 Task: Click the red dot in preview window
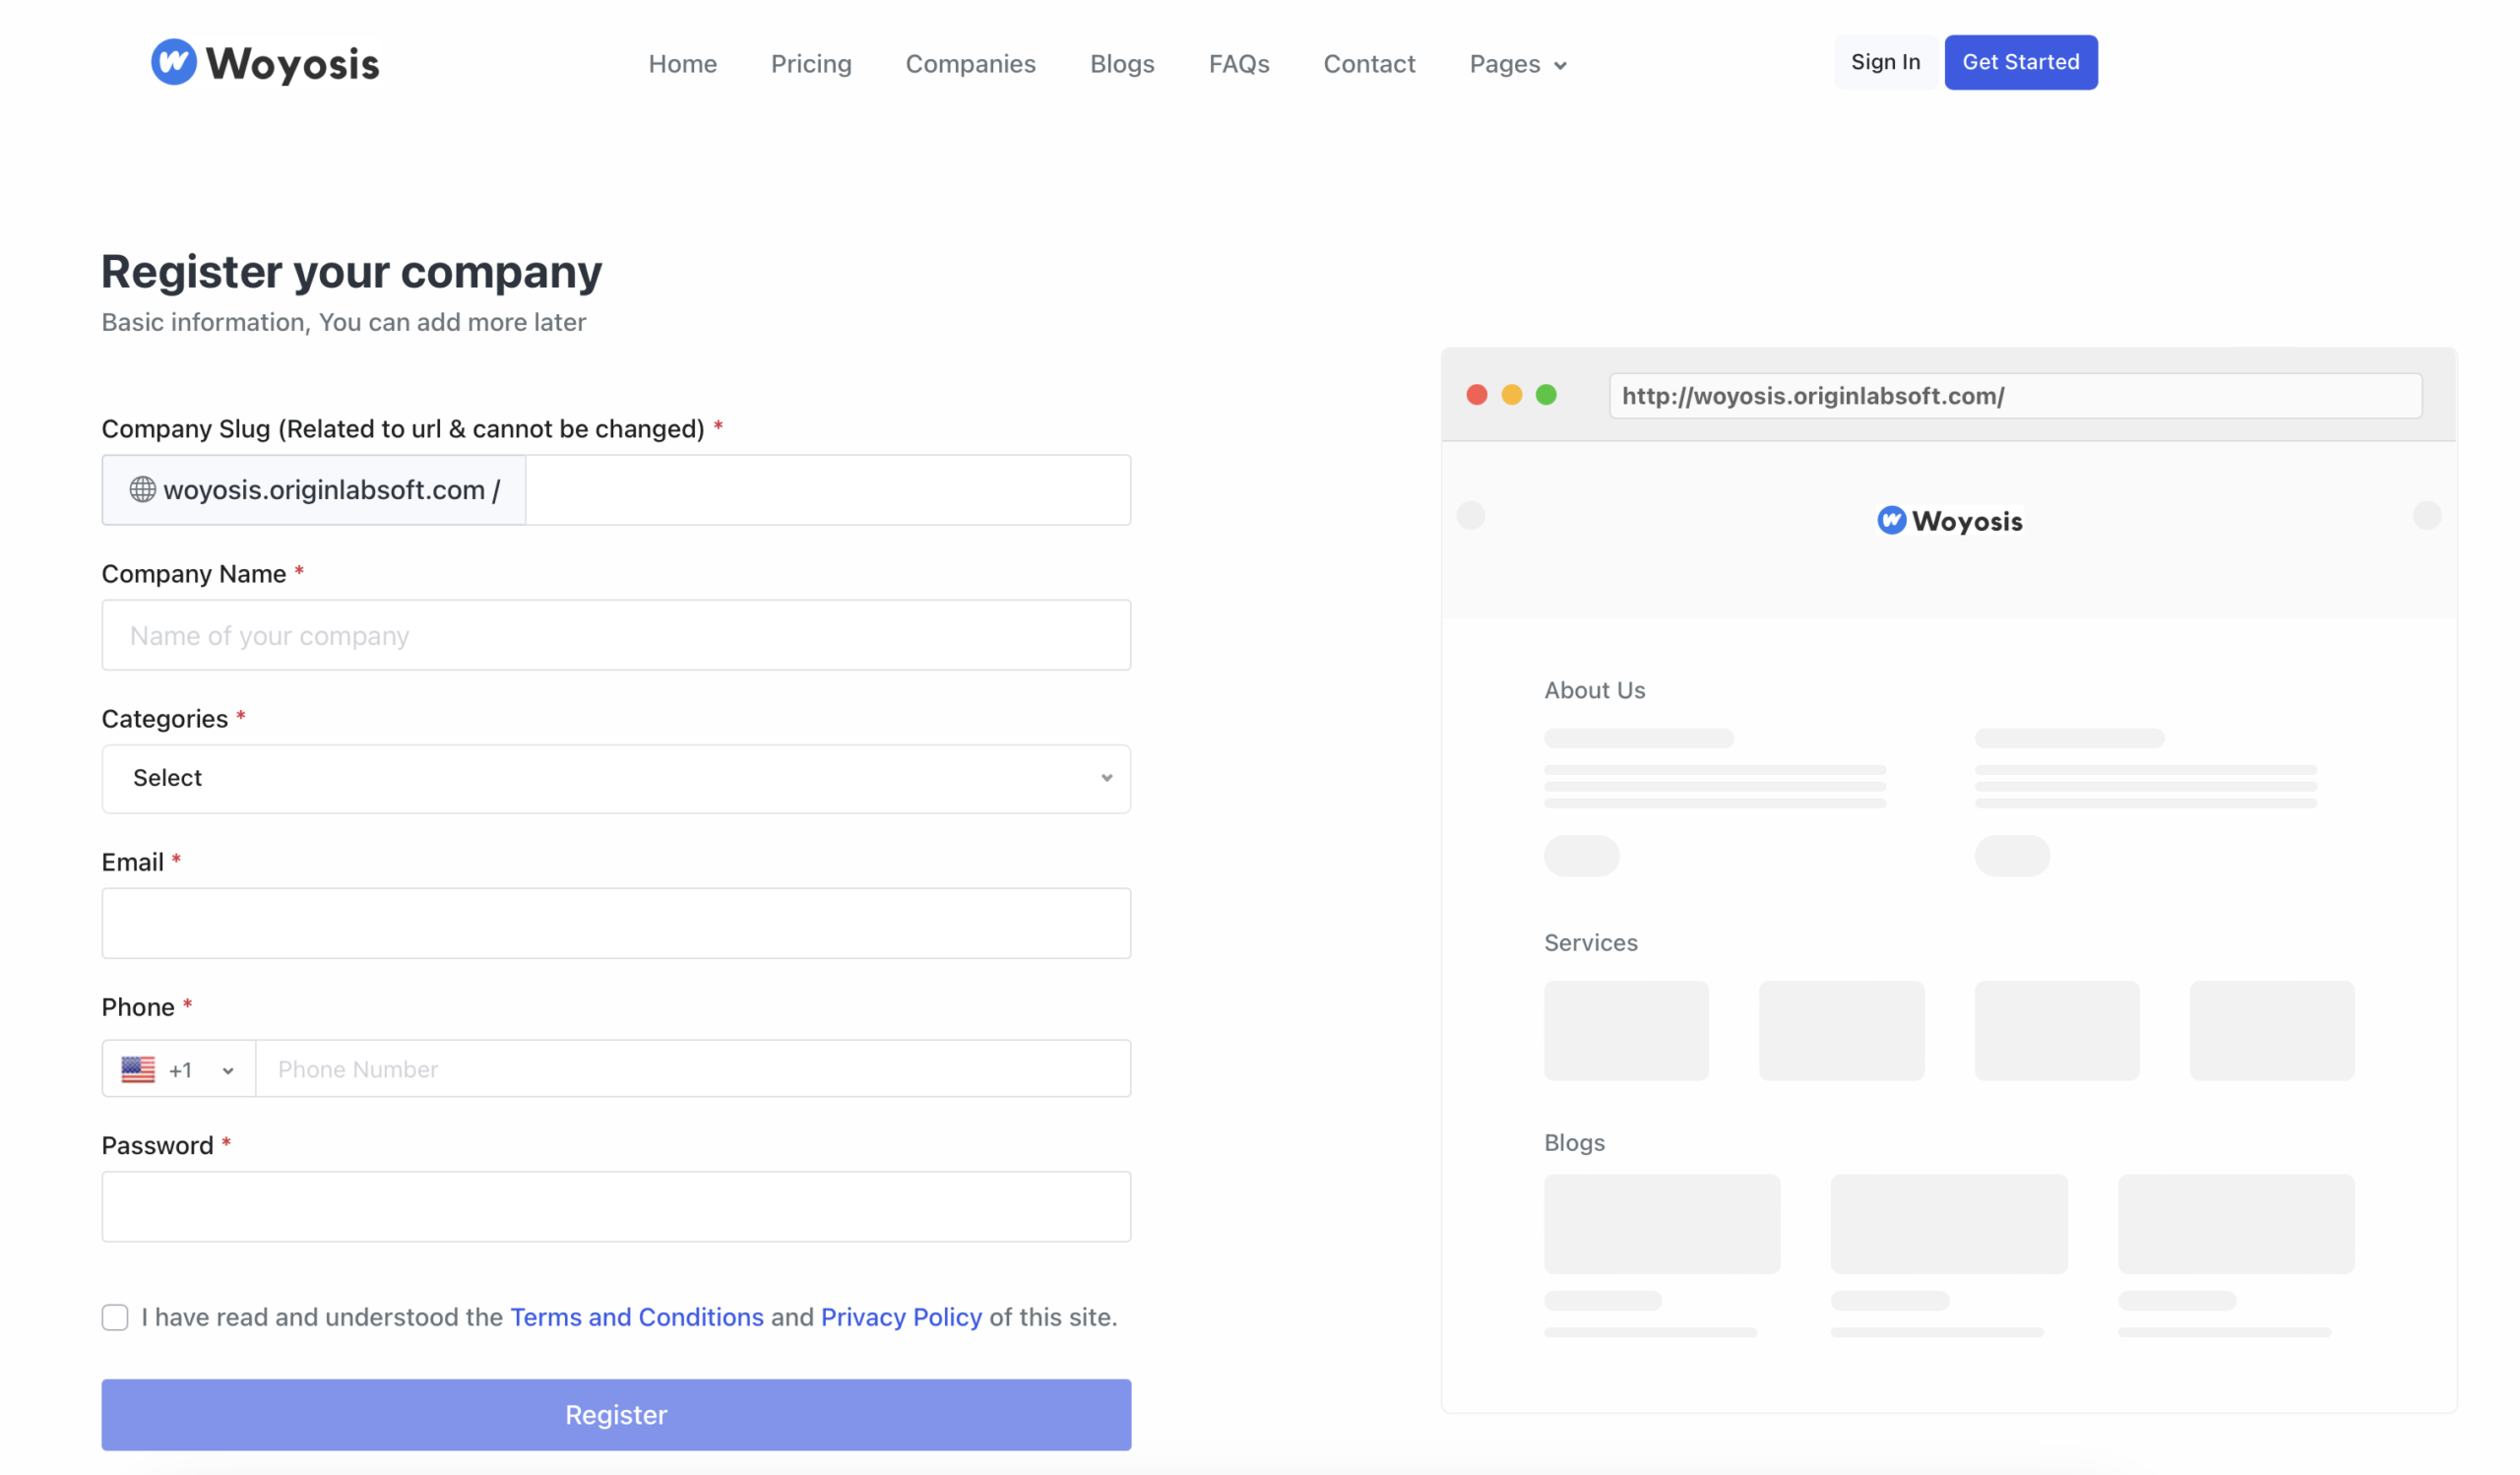pos(1477,395)
